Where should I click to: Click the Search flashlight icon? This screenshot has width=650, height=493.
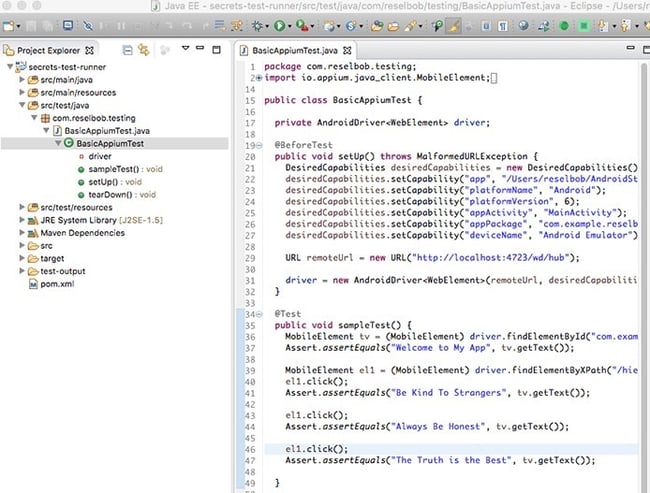410,26
